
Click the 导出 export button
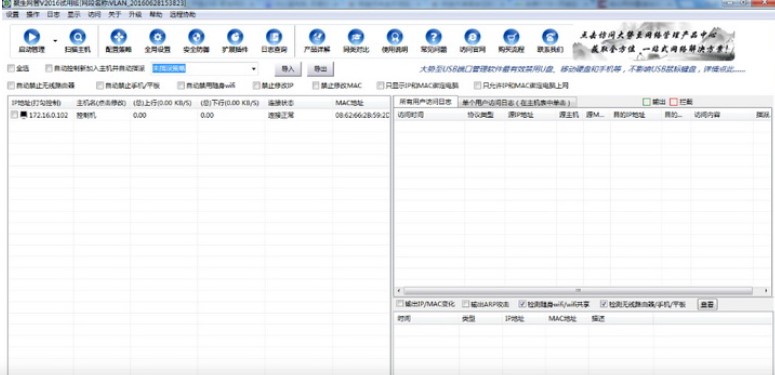320,69
